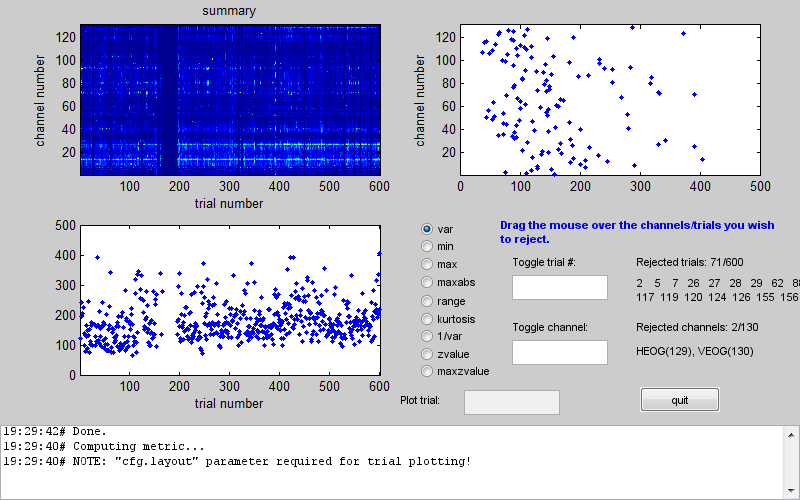Click the rejected trials number list
800x500 pixels.
pos(717,290)
